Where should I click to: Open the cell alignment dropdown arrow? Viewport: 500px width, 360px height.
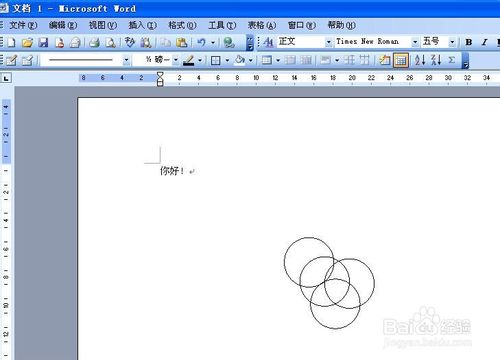(337, 60)
